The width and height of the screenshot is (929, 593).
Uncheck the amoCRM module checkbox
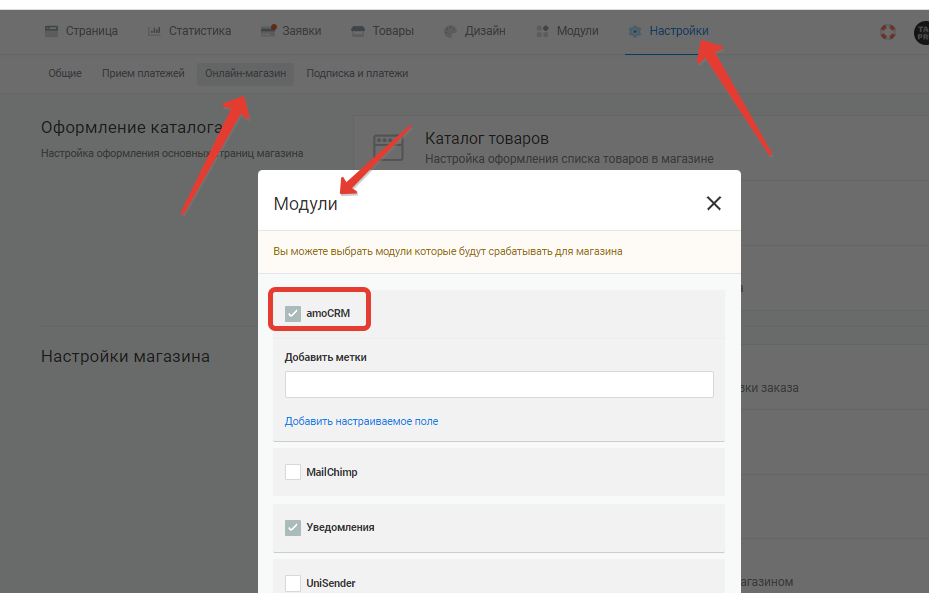click(x=293, y=313)
